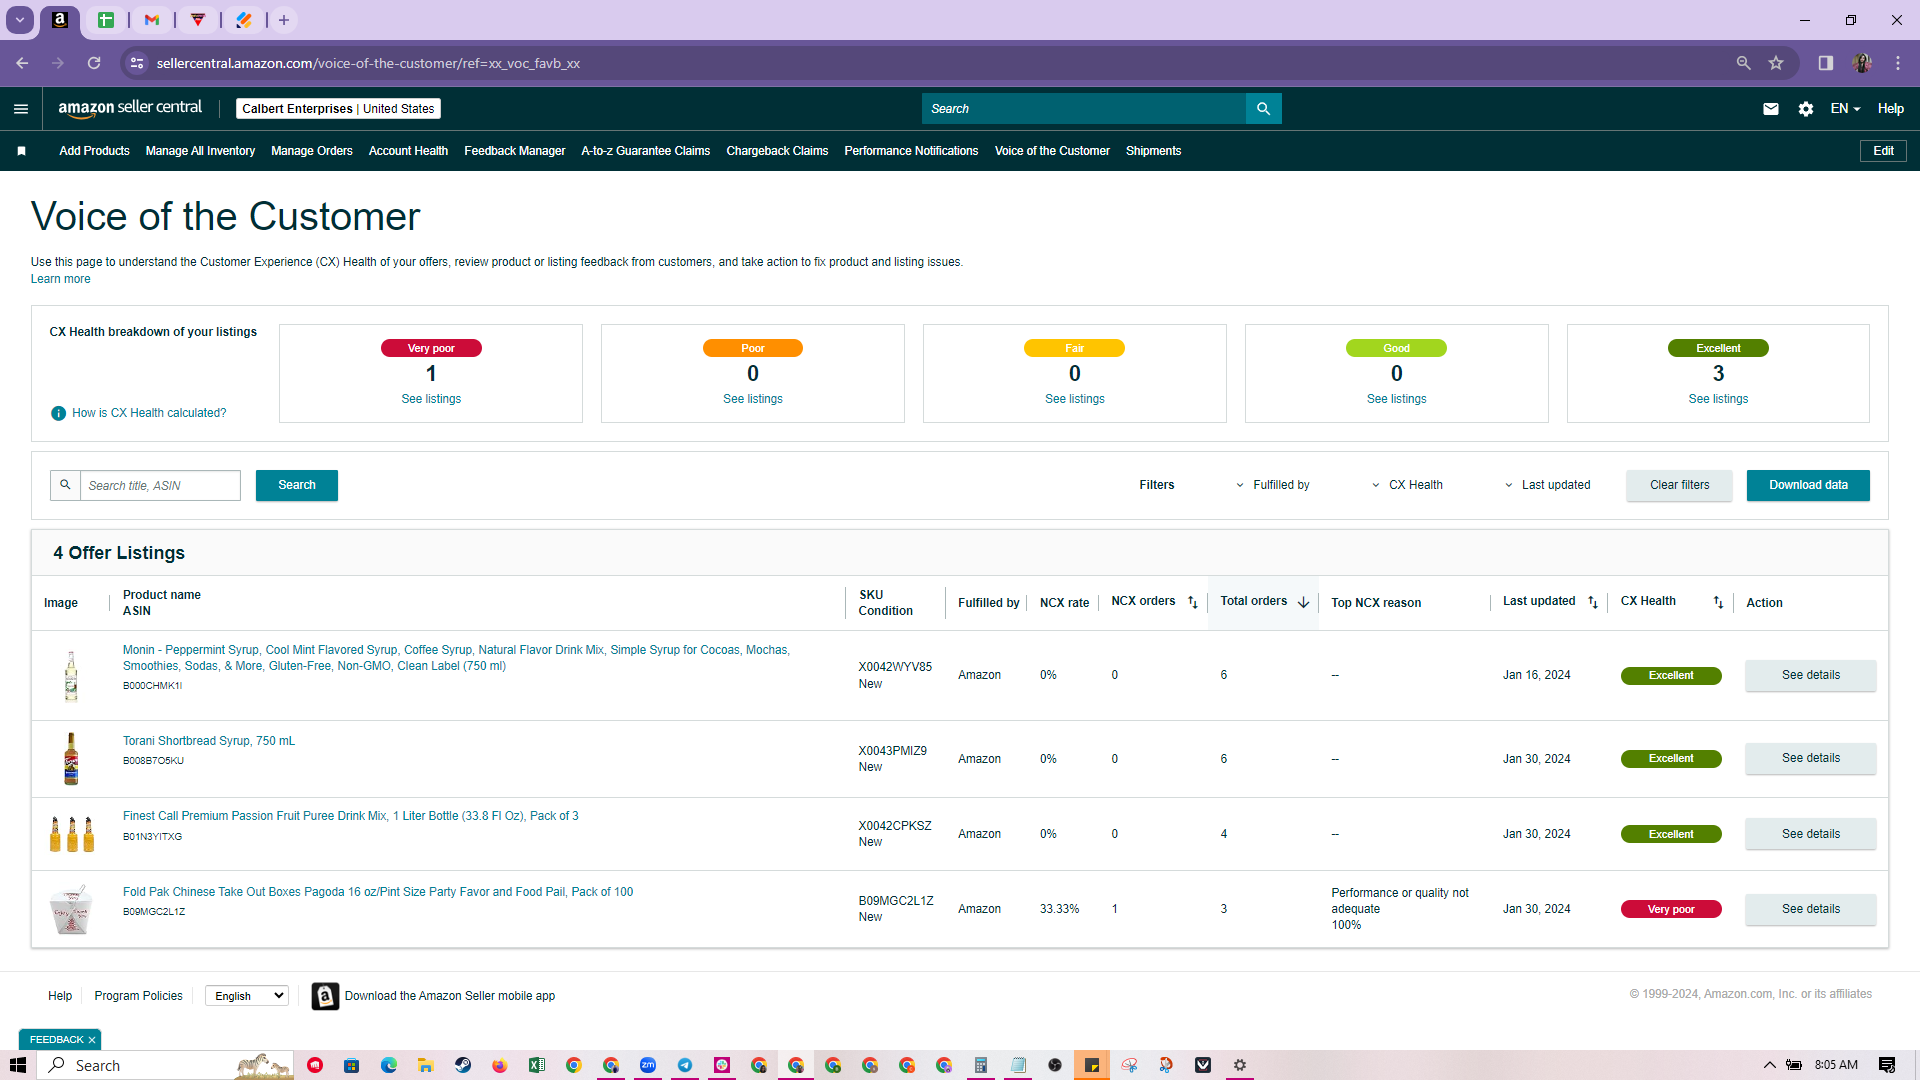The height and width of the screenshot is (1080, 1920).
Task: Click the Windows Start button
Action: click(x=18, y=1065)
